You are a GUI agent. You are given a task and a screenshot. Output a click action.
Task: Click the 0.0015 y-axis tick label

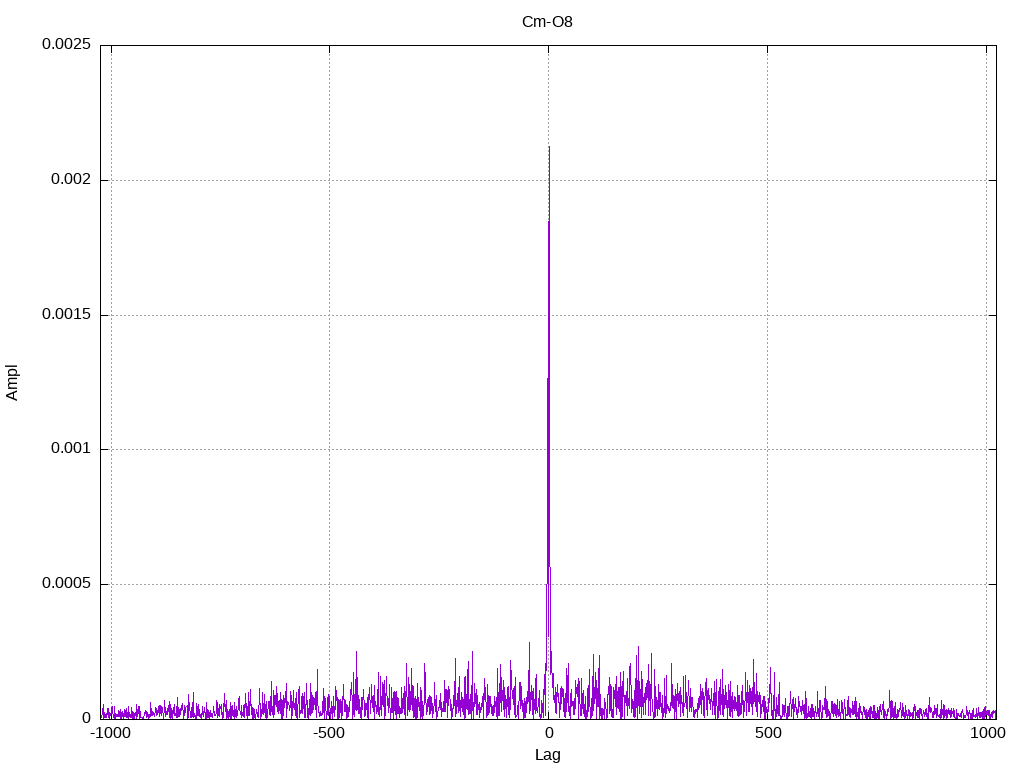[x=66, y=314]
